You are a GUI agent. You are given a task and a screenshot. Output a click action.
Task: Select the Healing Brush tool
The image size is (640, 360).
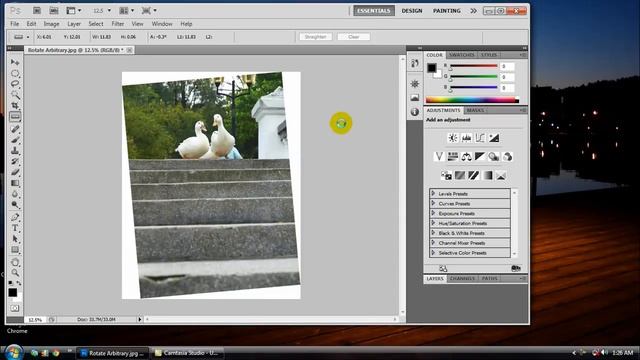click(15, 129)
